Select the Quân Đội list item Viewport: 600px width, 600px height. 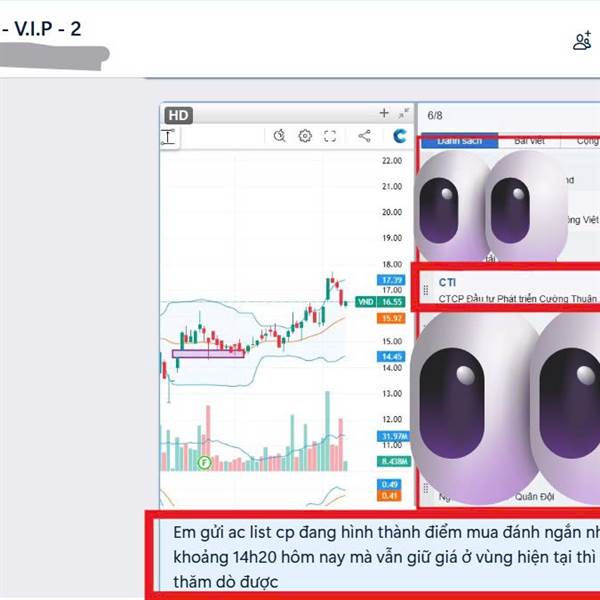tap(534, 497)
